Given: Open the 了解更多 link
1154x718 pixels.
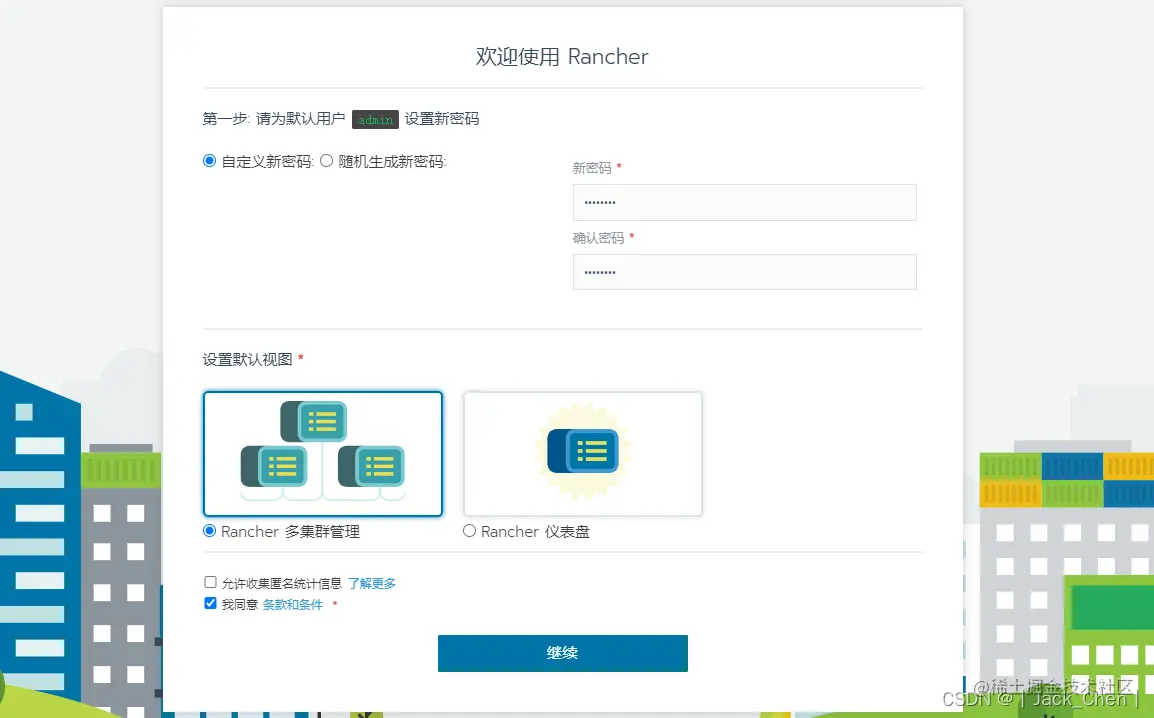Looking at the screenshot, I should click(372, 581).
